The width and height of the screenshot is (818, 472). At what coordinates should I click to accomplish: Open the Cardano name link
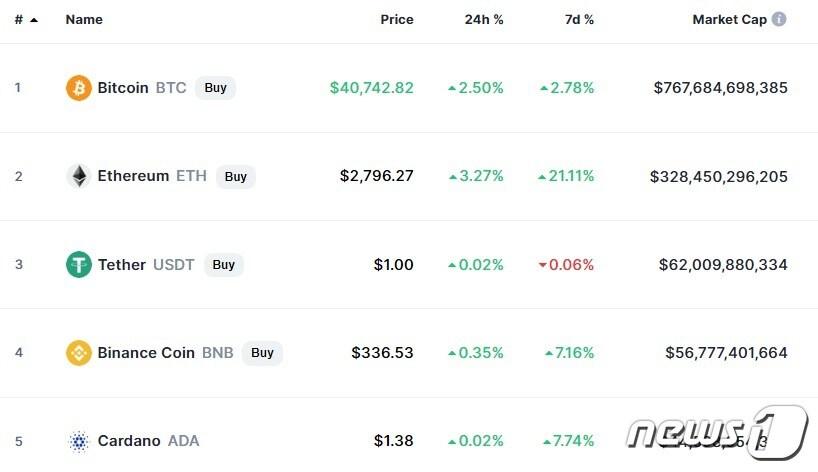[129, 441]
